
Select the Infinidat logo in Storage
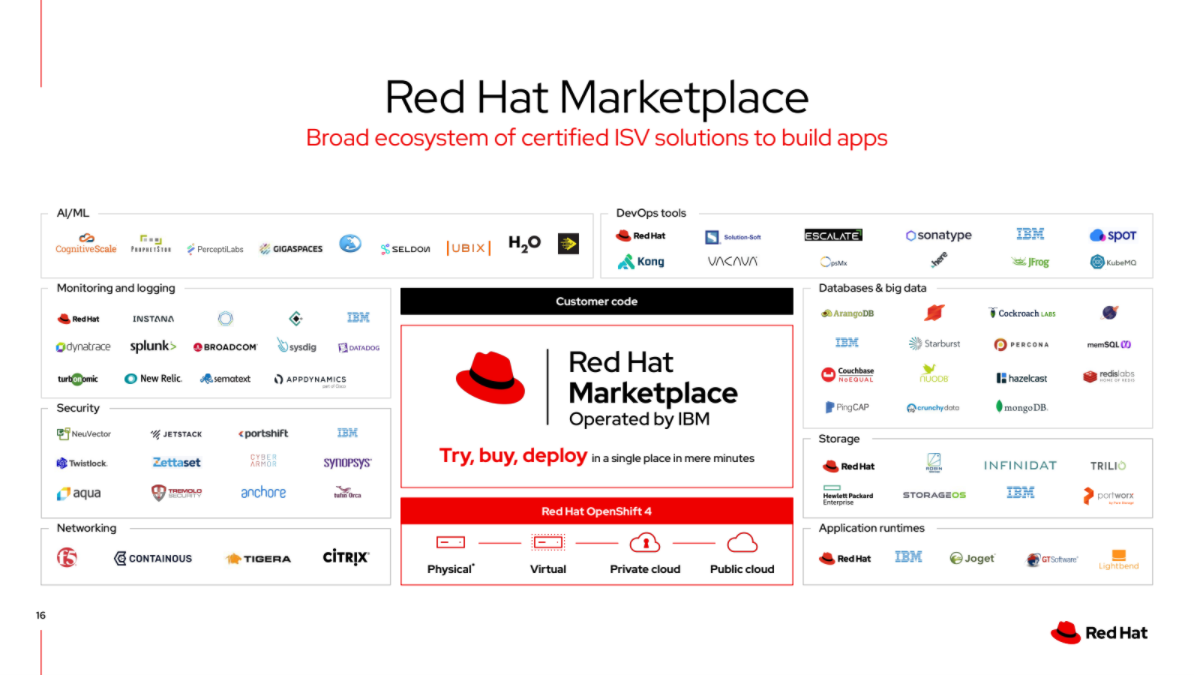pyautogui.click(x=1020, y=465)
